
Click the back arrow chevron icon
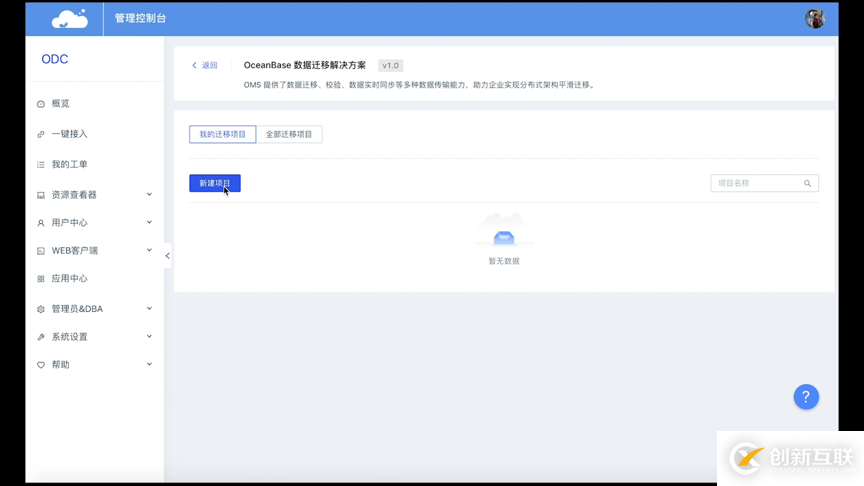click(194, 65)
